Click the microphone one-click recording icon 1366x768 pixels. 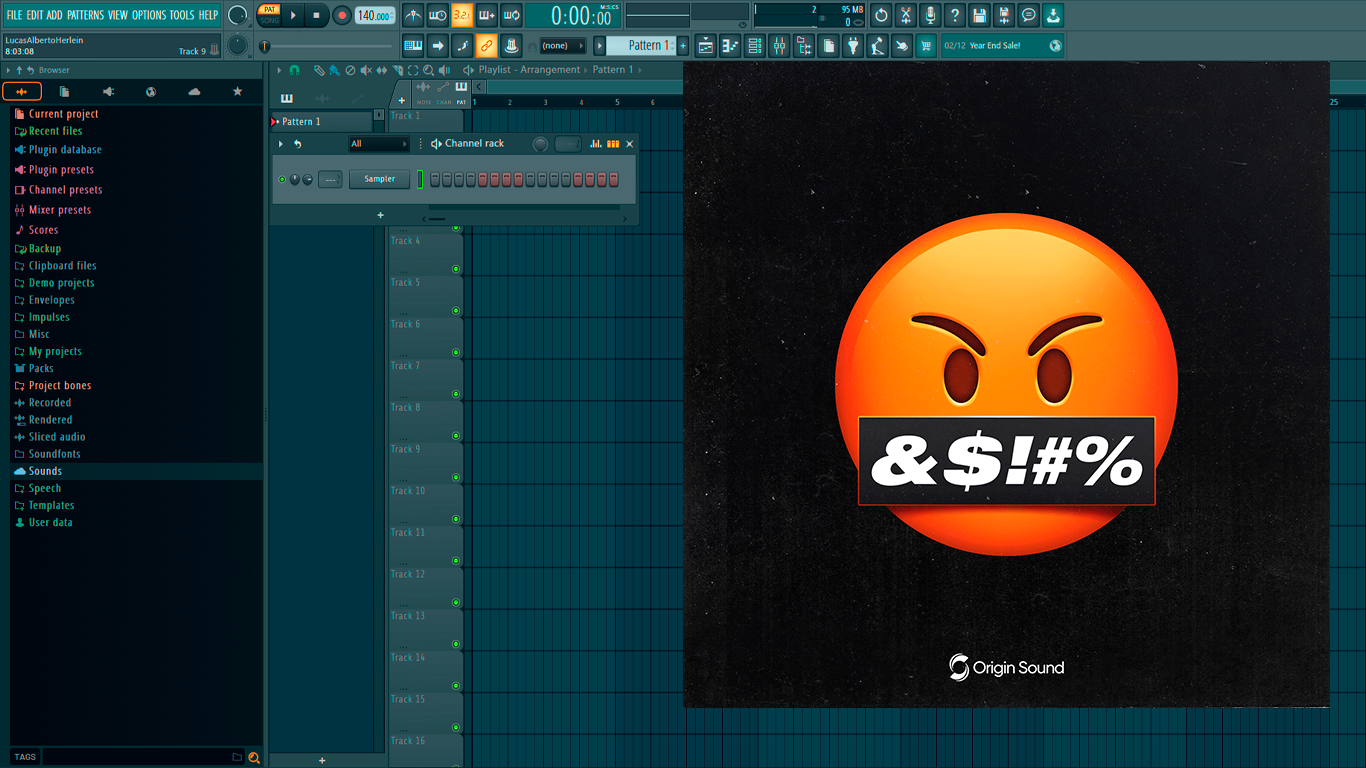[930, 15]
